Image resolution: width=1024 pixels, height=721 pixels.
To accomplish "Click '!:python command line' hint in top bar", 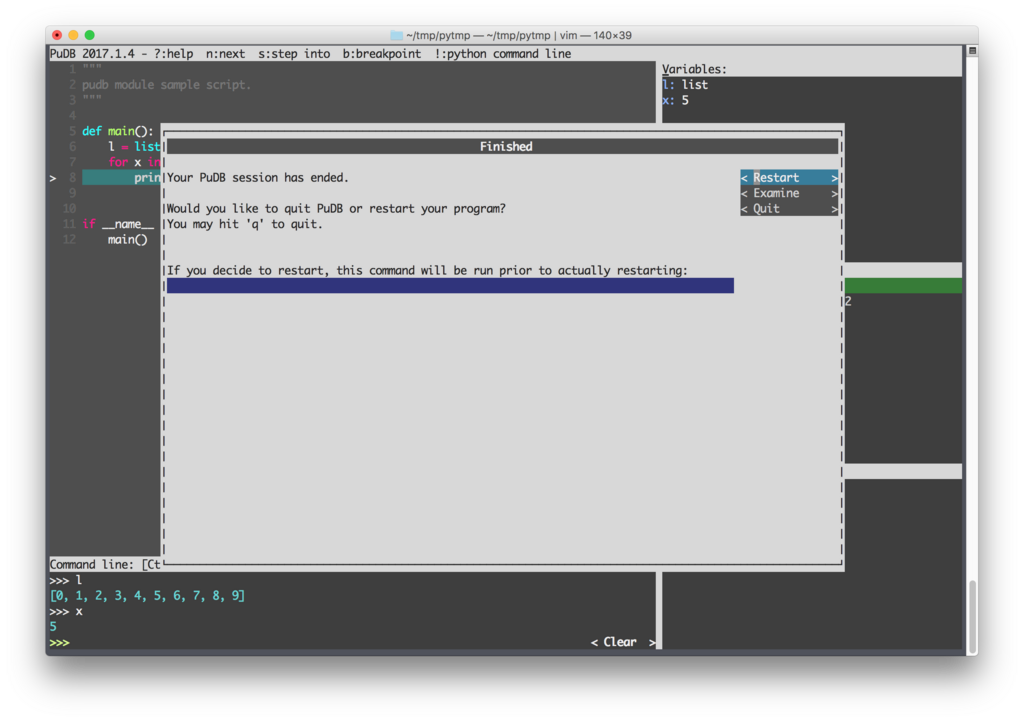I will [x=502, y=54].
